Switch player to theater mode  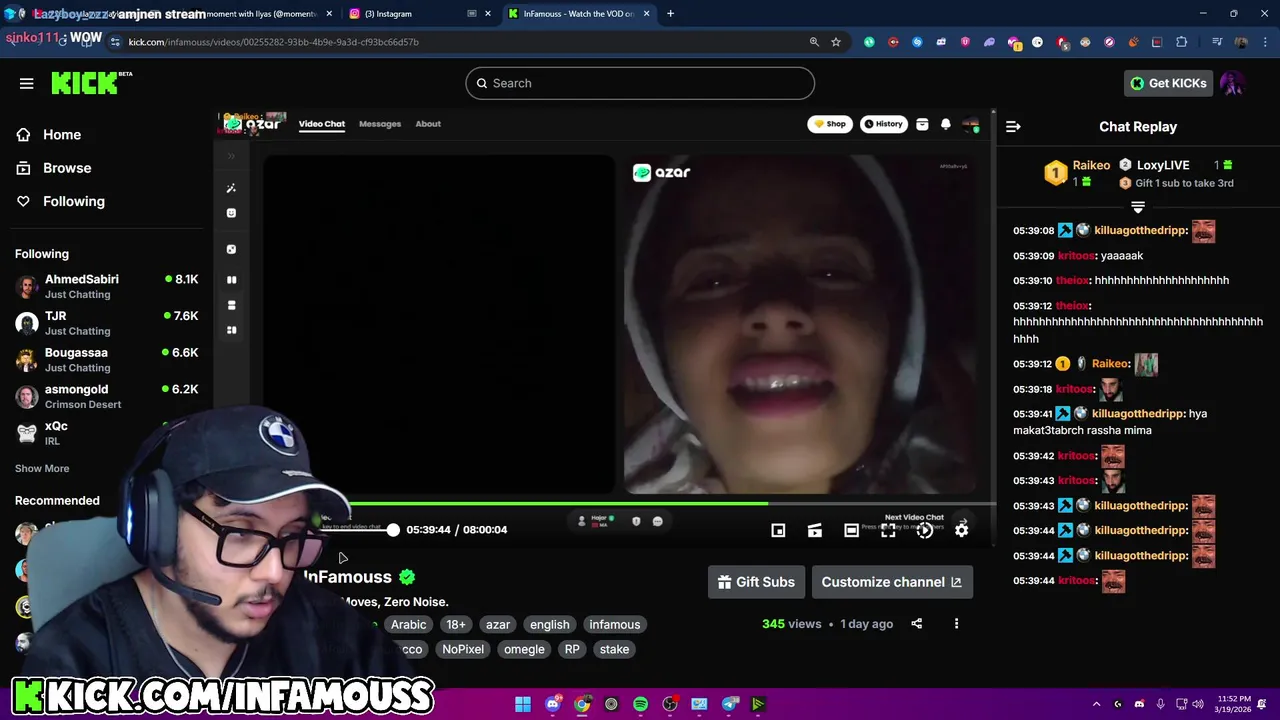851,531
